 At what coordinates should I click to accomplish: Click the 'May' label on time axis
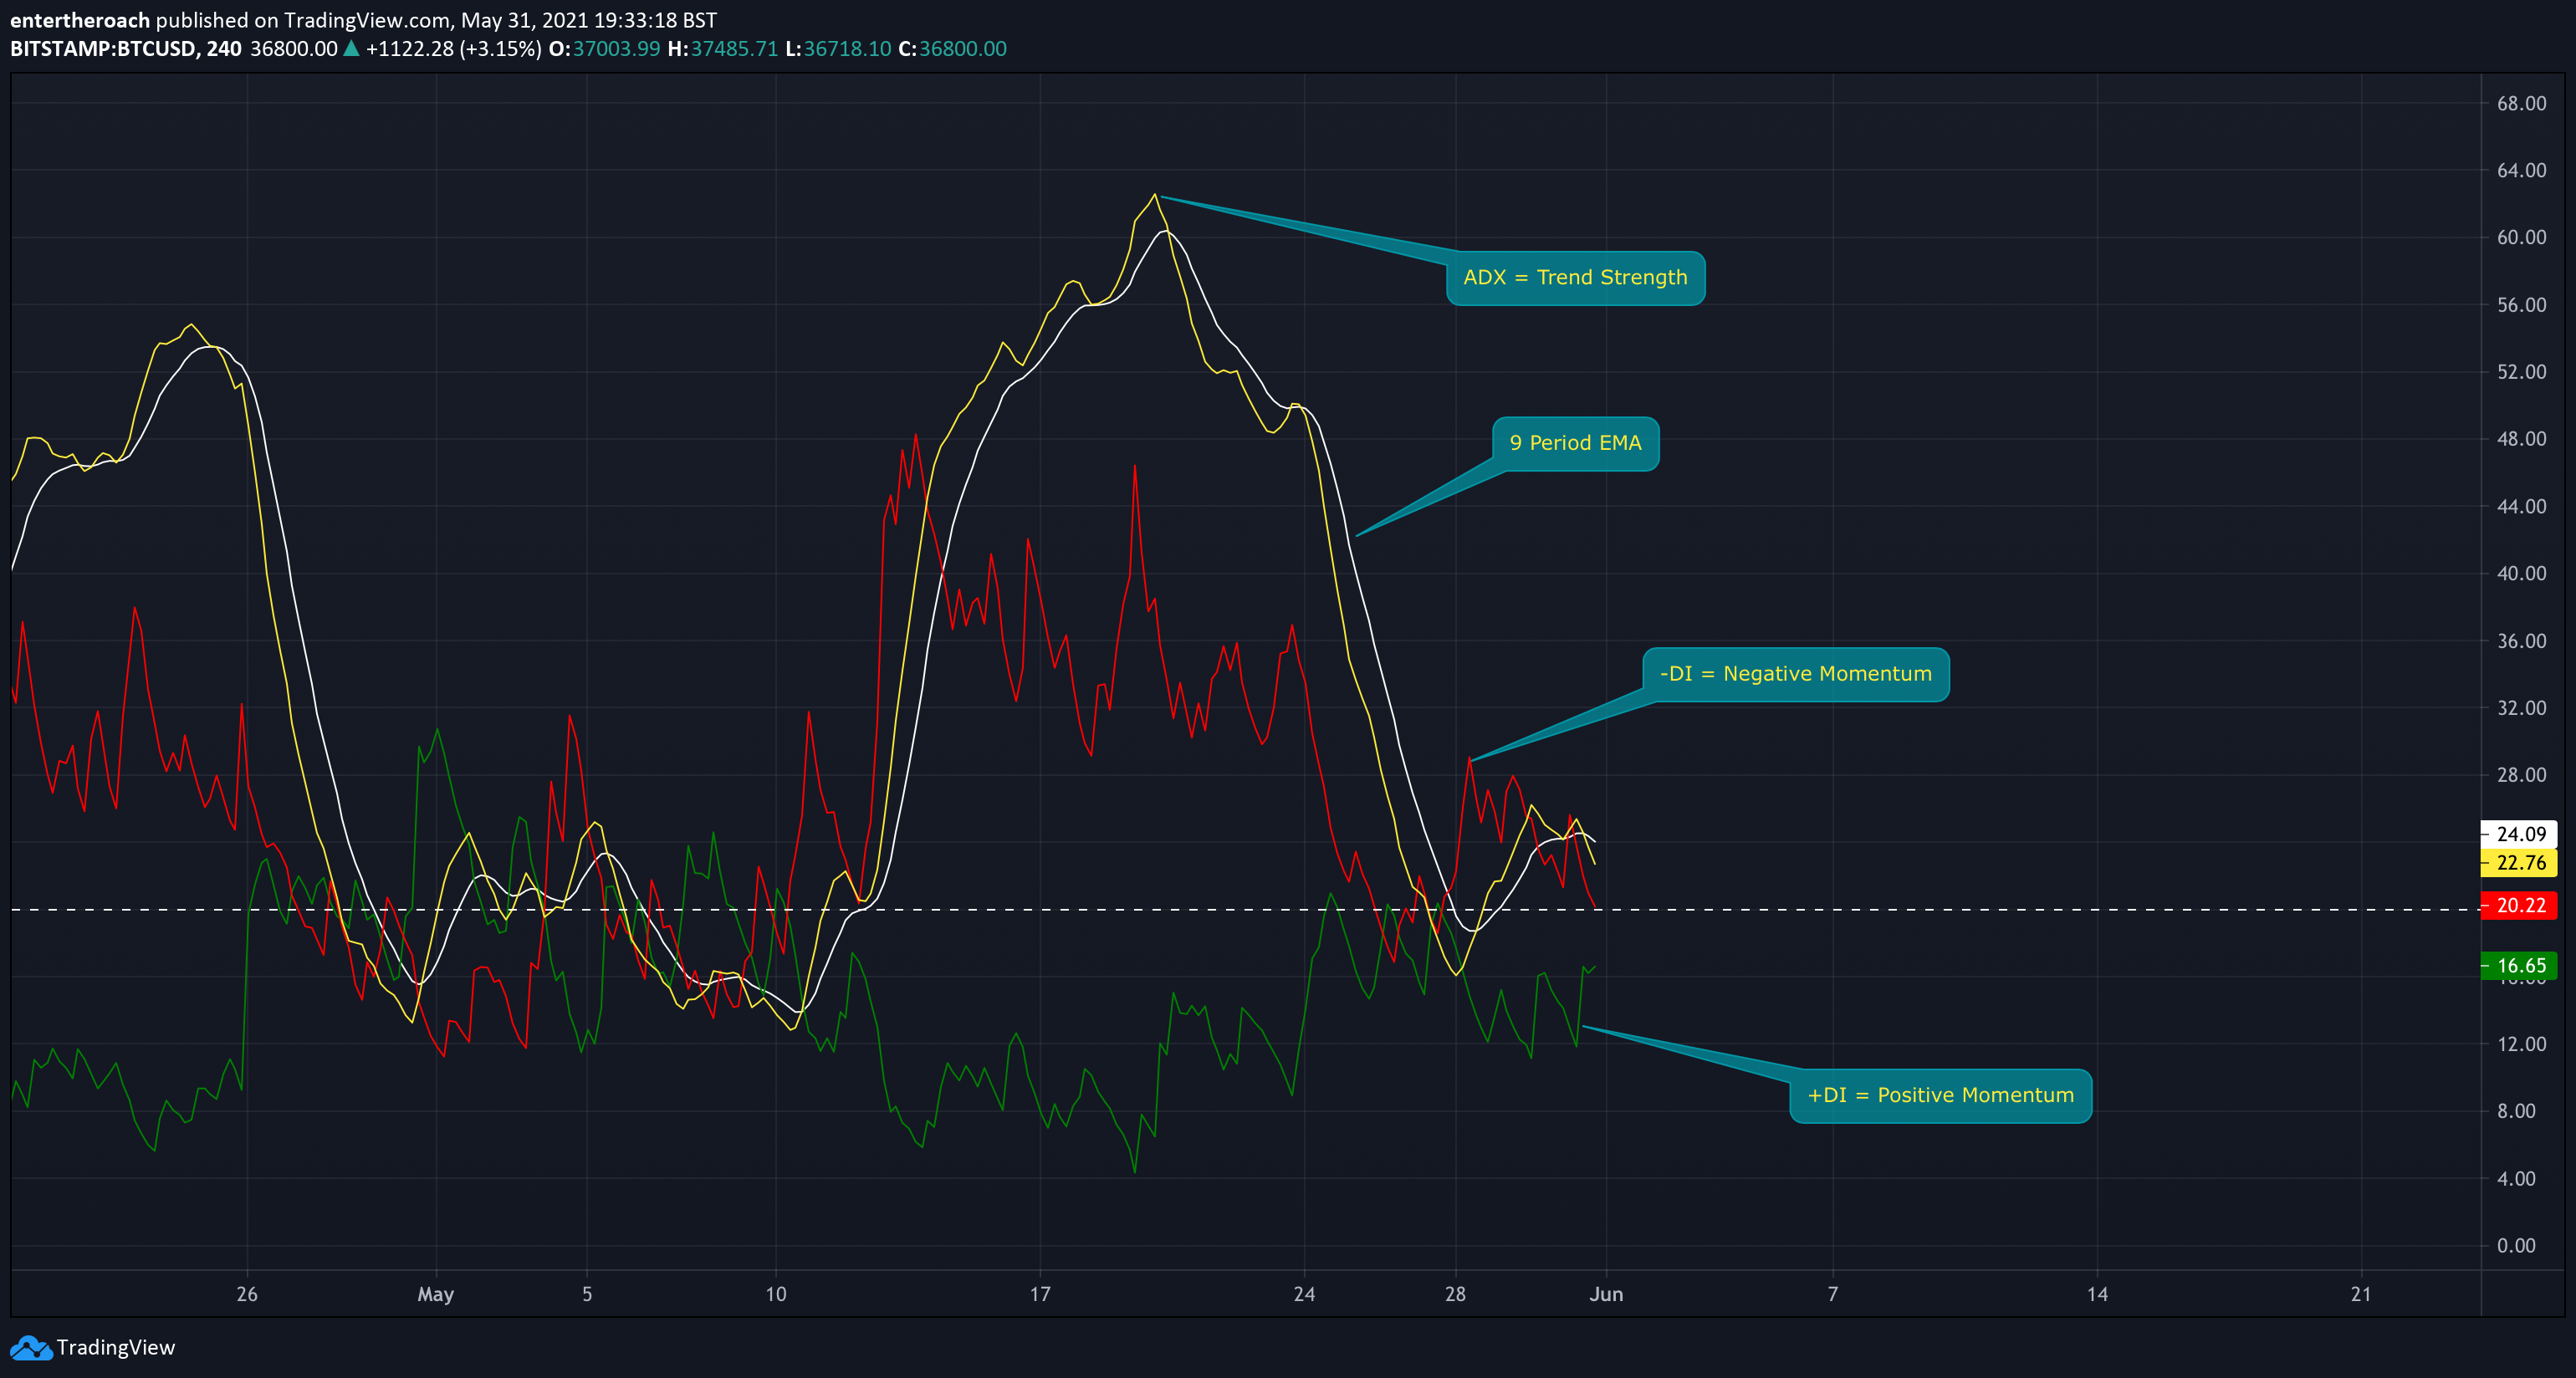click(x=435, y=1295)
